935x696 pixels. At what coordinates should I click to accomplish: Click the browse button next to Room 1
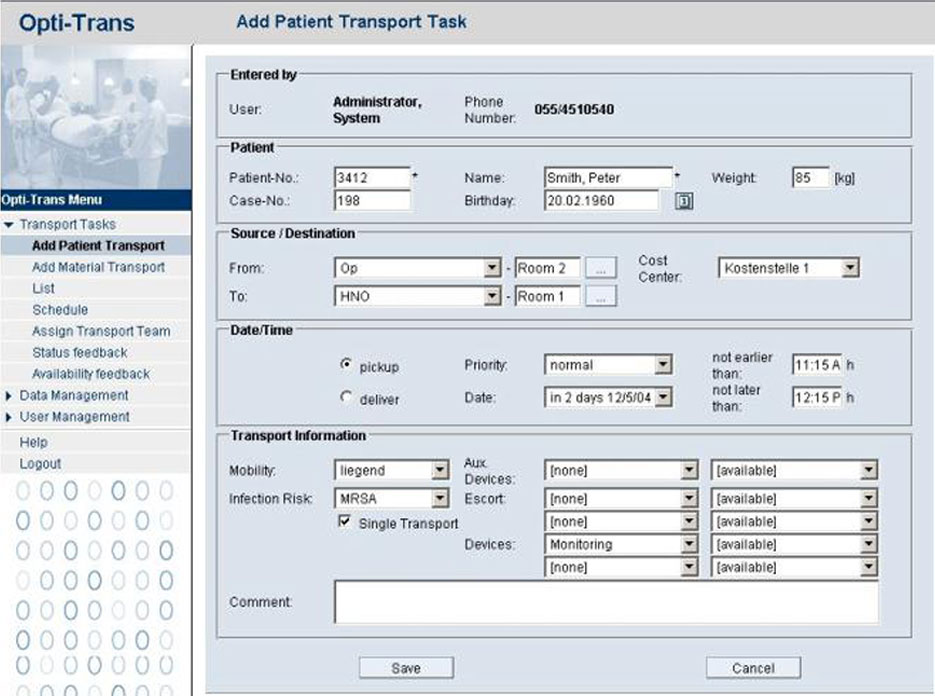click(600, 296)
